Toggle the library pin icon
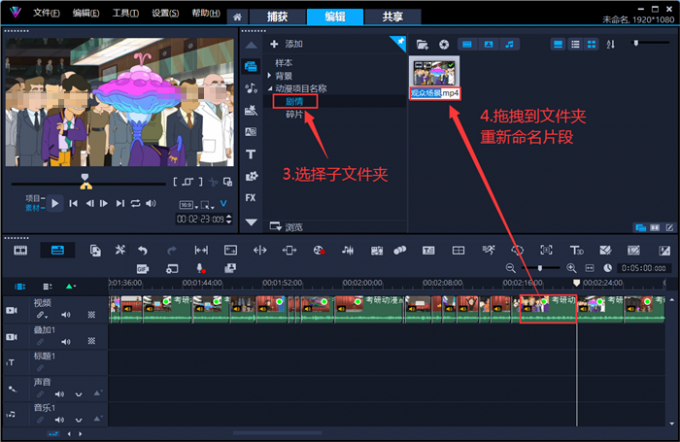 point(399,42)
